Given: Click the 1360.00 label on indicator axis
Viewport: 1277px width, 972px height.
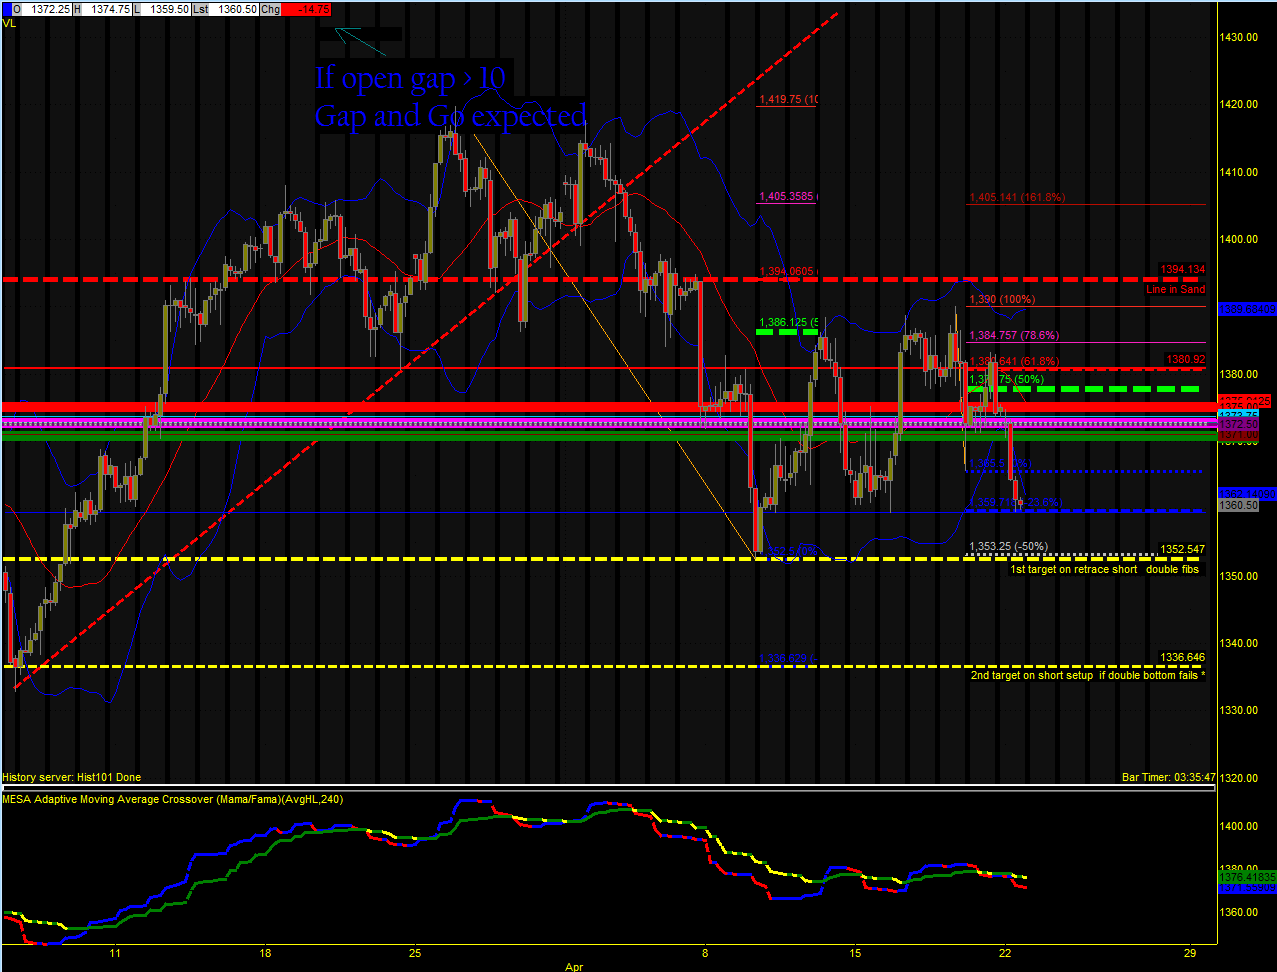Looking at the screenshot, I should click(x=1238, y=912).
